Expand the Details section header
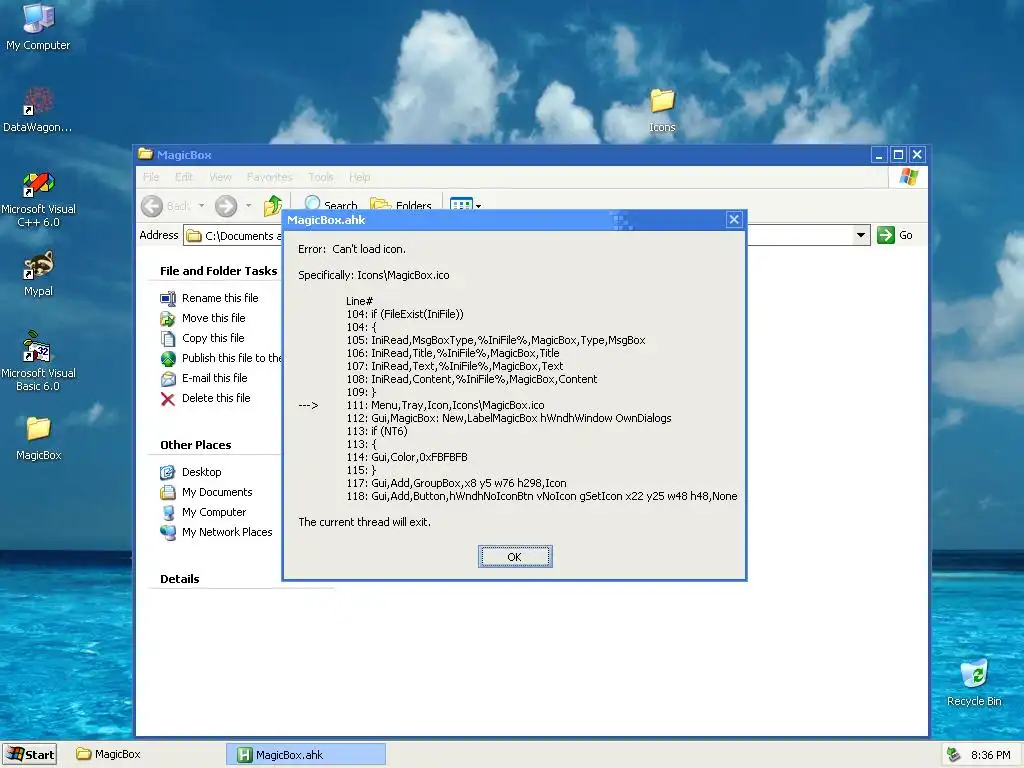Viewport: 1024px width, 768px height. pos(180,579)
